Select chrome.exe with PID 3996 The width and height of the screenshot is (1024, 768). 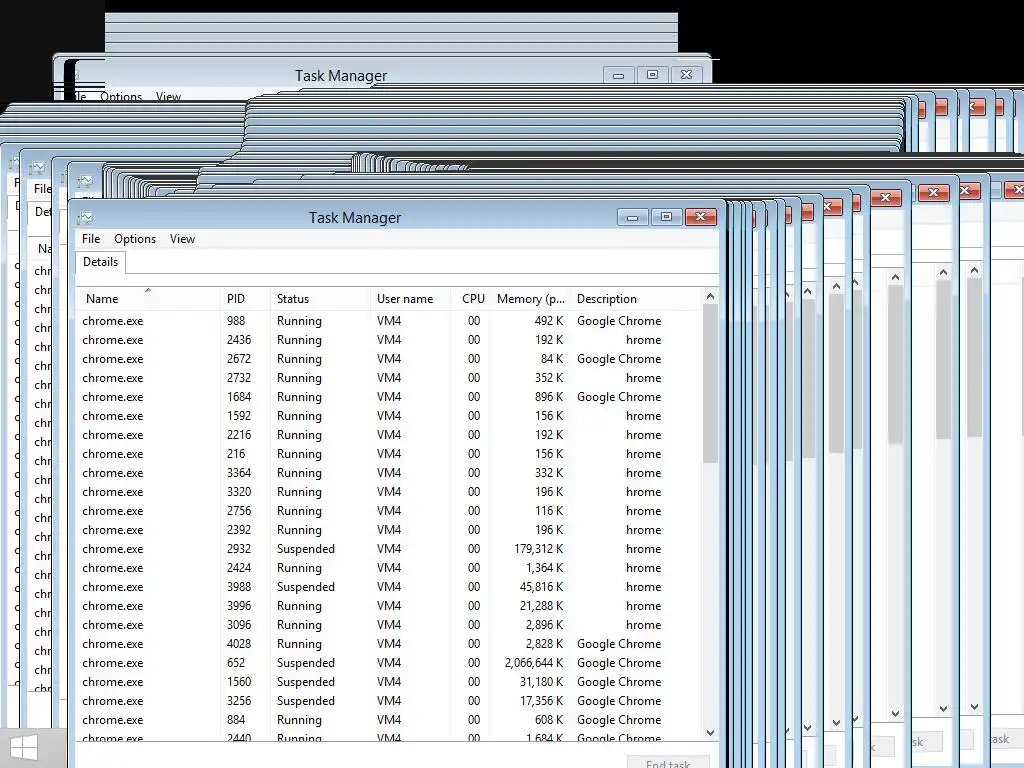coord(389,605)
